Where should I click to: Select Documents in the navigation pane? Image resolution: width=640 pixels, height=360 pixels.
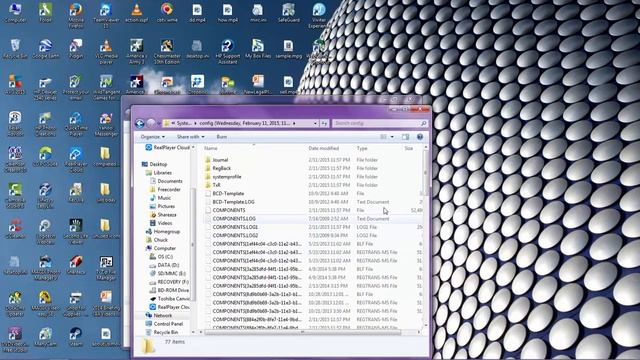(x=170, y=181)
